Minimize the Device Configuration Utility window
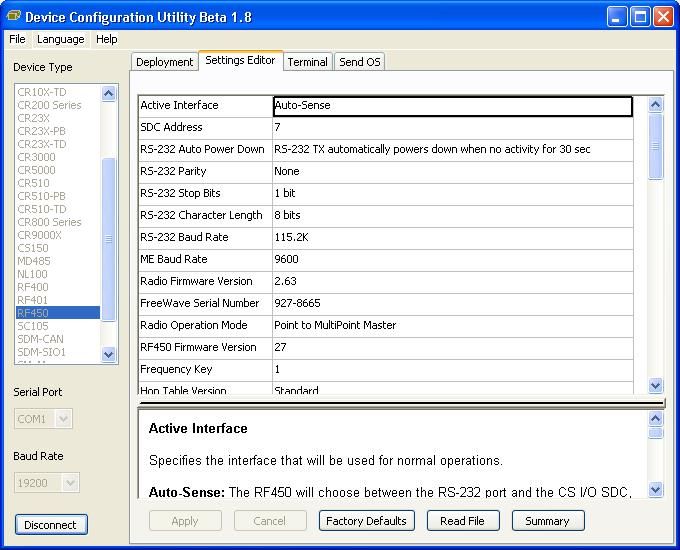This screenshot has width=680, height=550. point(617,17)
